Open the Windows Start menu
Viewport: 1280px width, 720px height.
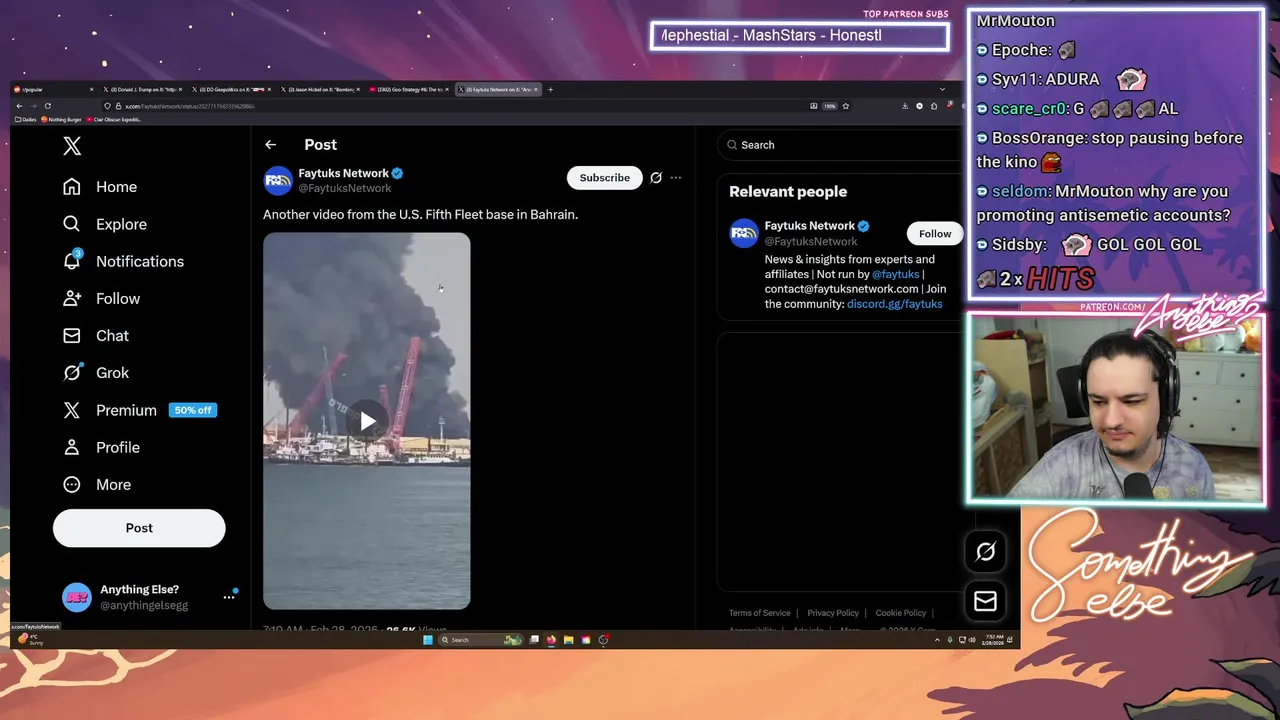coord(428,640)
